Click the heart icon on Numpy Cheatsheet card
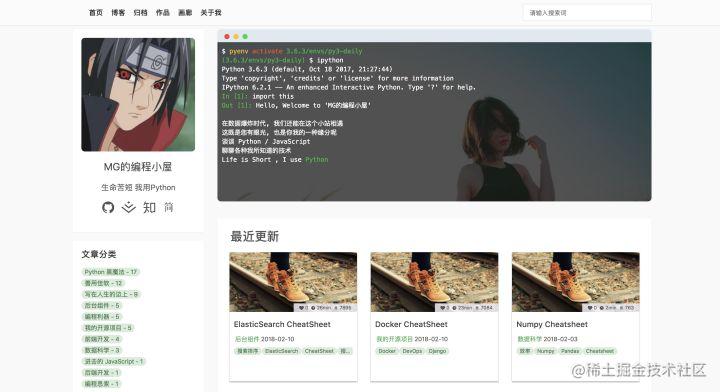Image resolution: width=720 pixels, height=392 pixels. pos(590,308)
